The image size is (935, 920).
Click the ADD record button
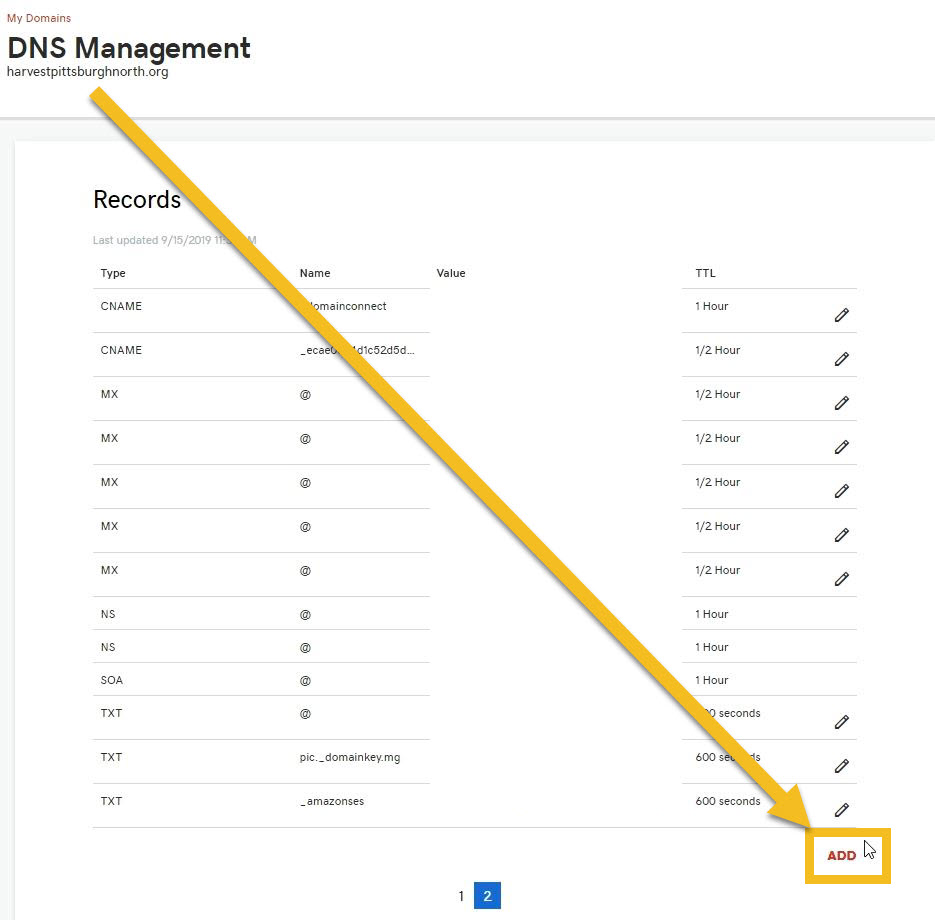pyautogui.click(x=841, y=856)
